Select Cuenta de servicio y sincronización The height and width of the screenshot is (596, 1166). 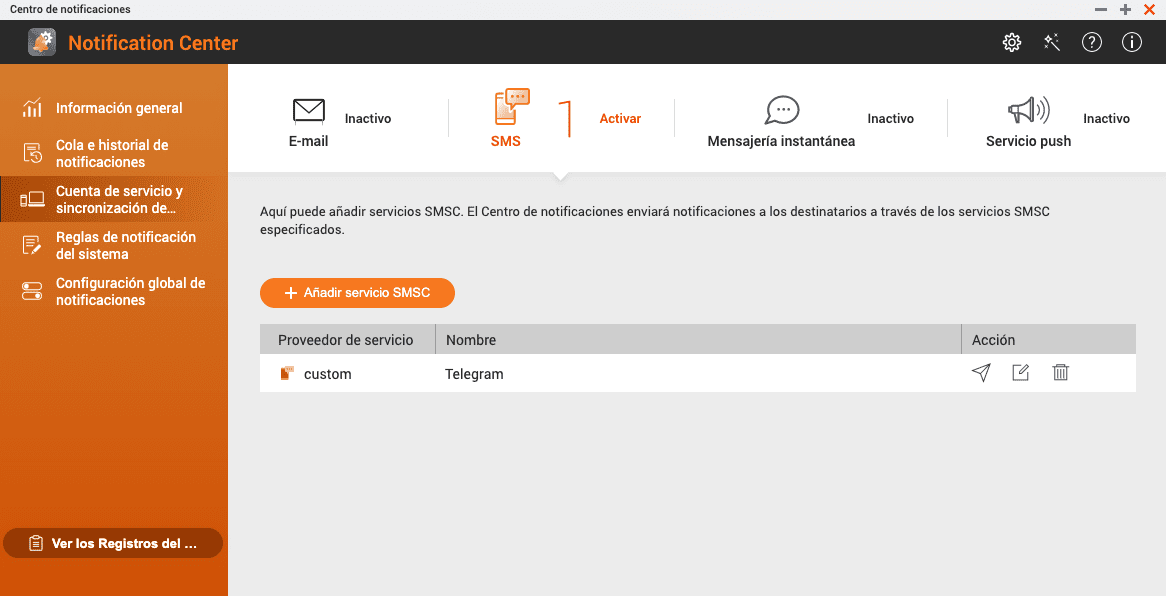[114, 199]
